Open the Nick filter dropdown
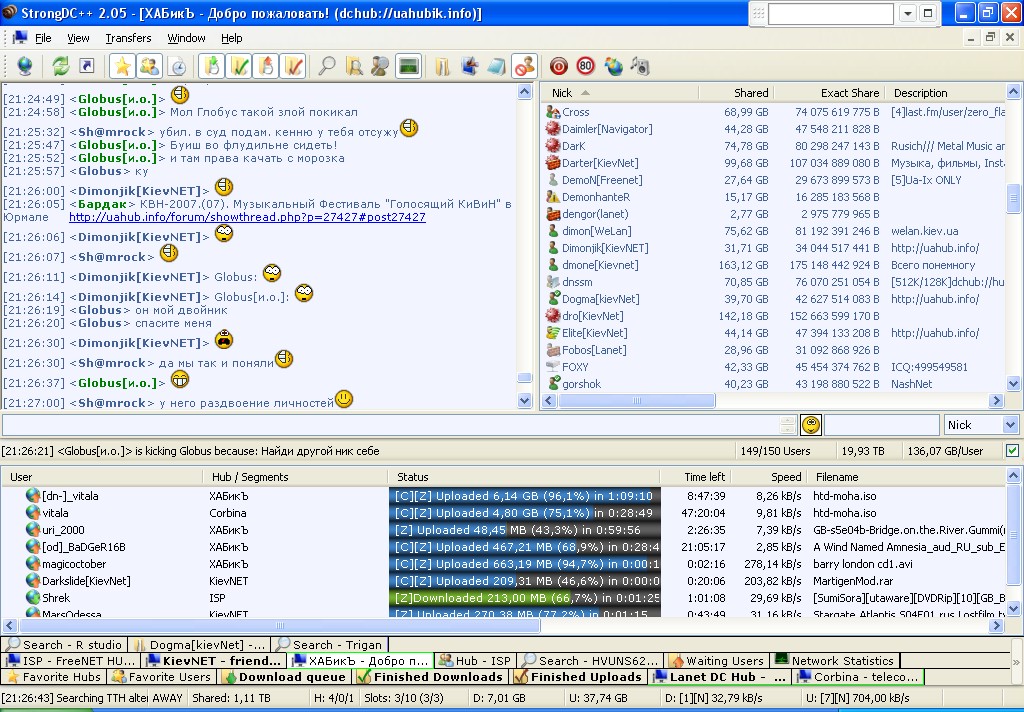 (1010, 425)
